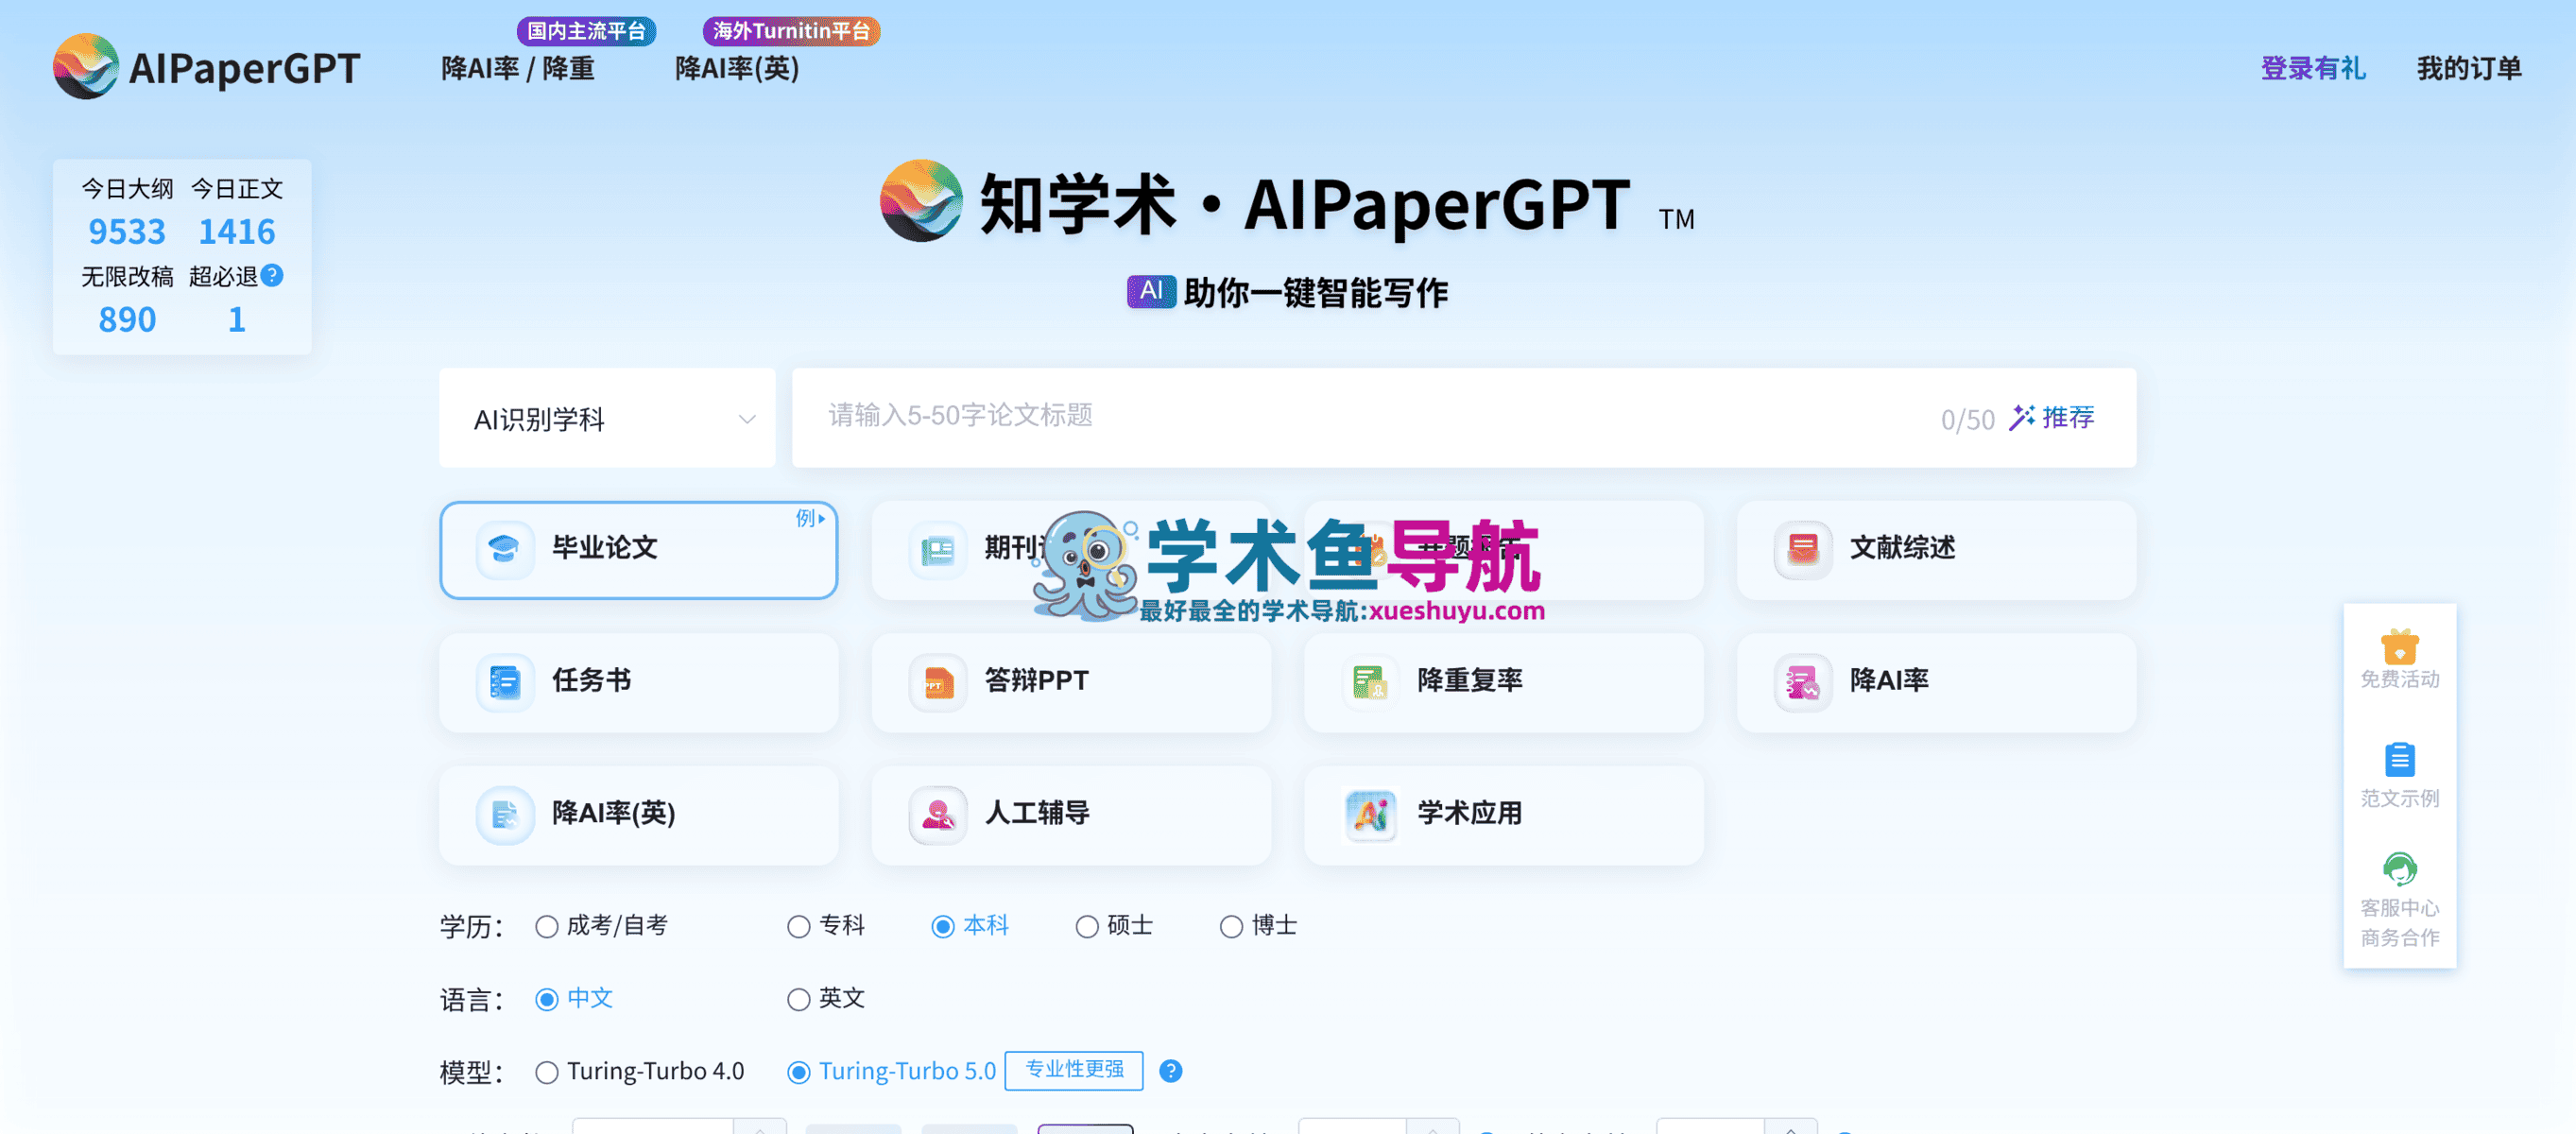Viewport: 2576px width, 1134px height.
Task: Click the help icon beside 专业性更强
Action: 1170,1071
